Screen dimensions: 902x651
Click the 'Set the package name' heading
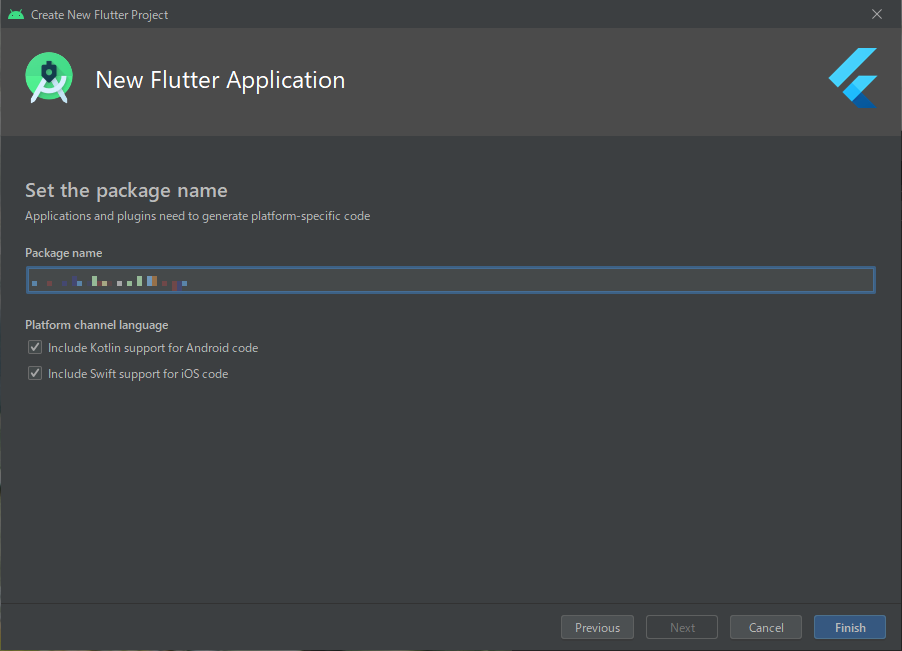point(126,190)
